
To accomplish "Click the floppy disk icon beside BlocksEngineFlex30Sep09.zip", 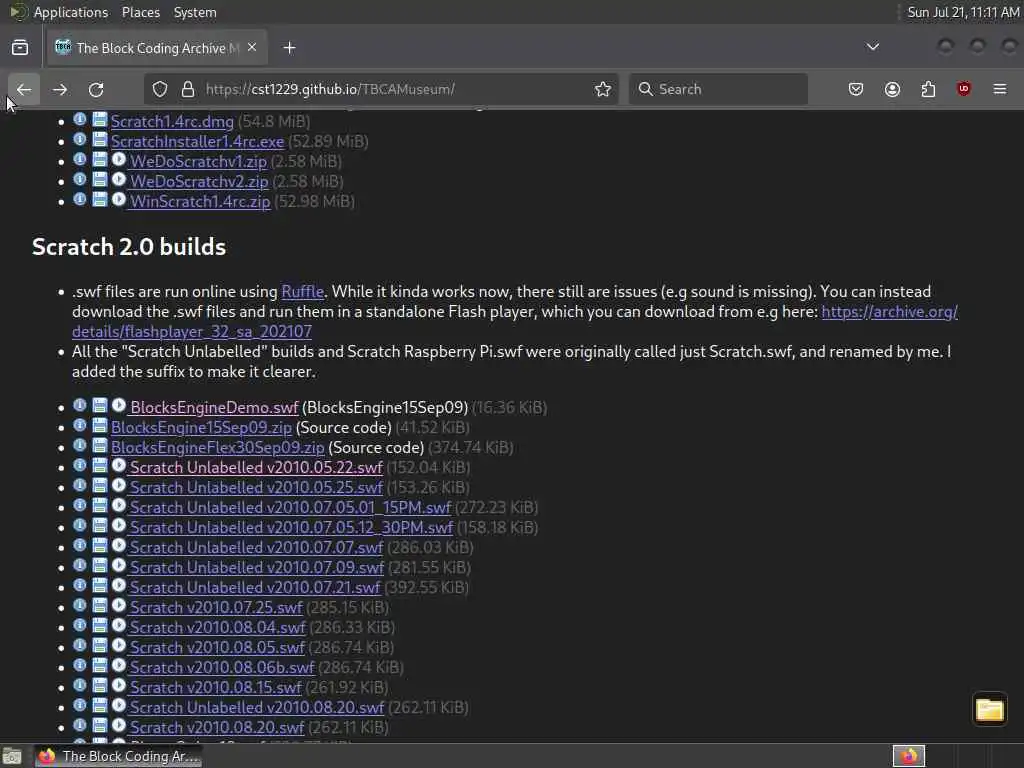I will [99, 446].
